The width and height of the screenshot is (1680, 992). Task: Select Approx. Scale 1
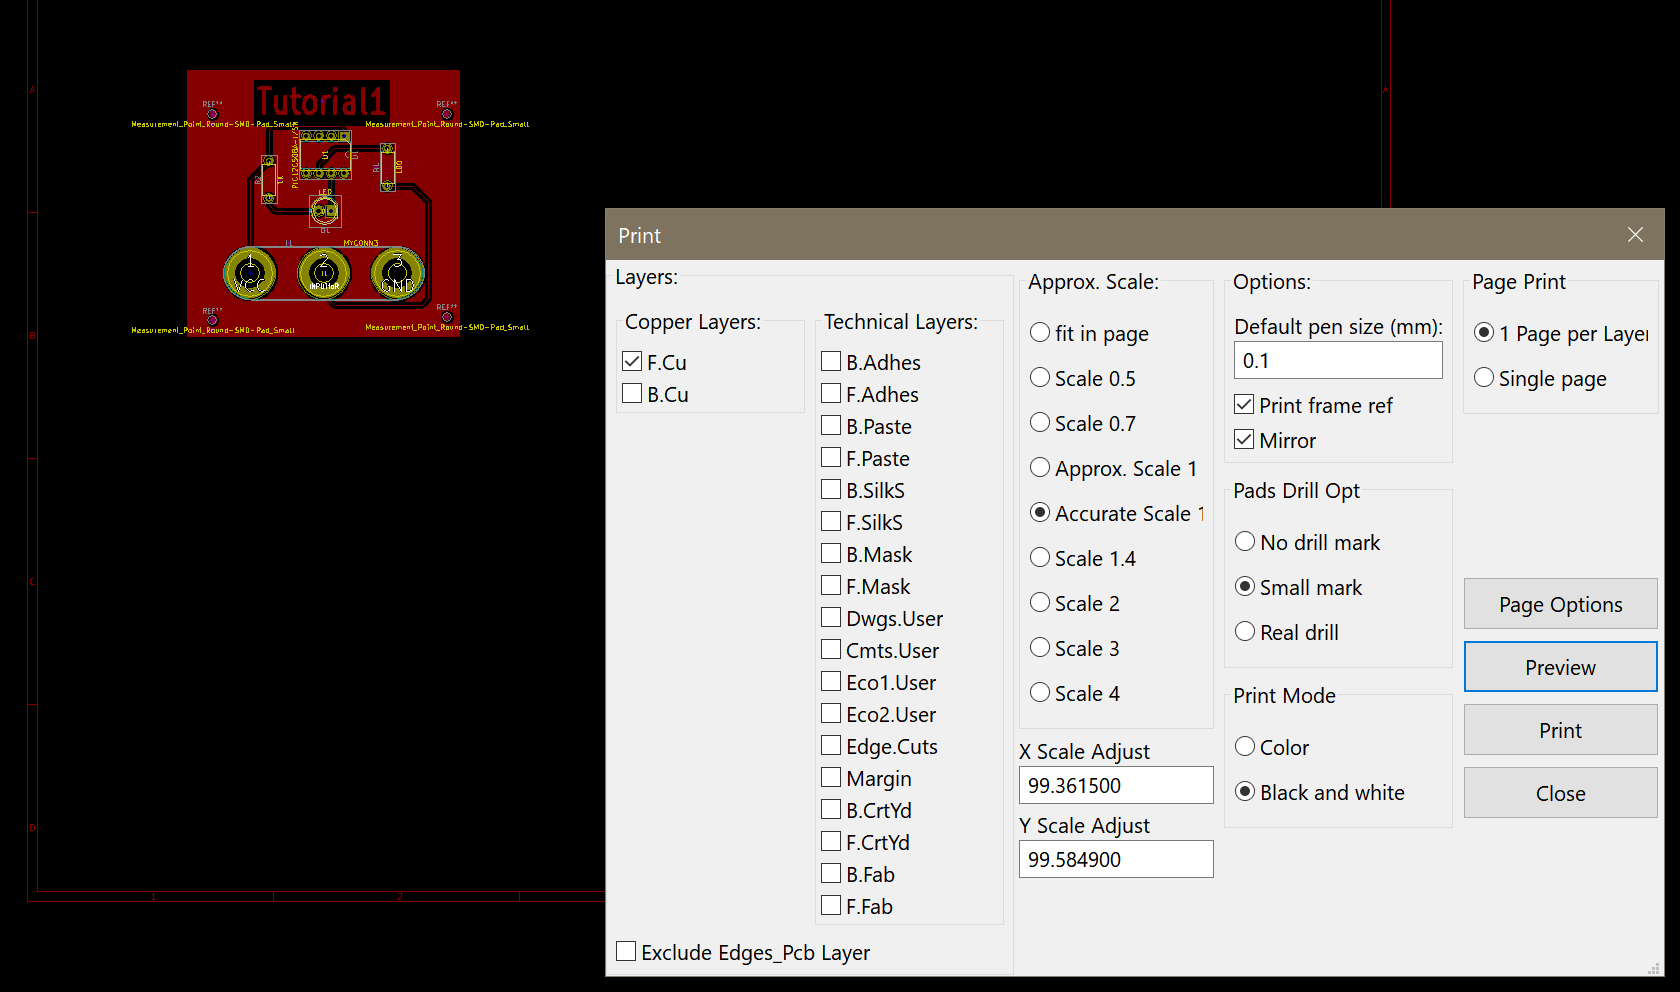coord(1040,468)
